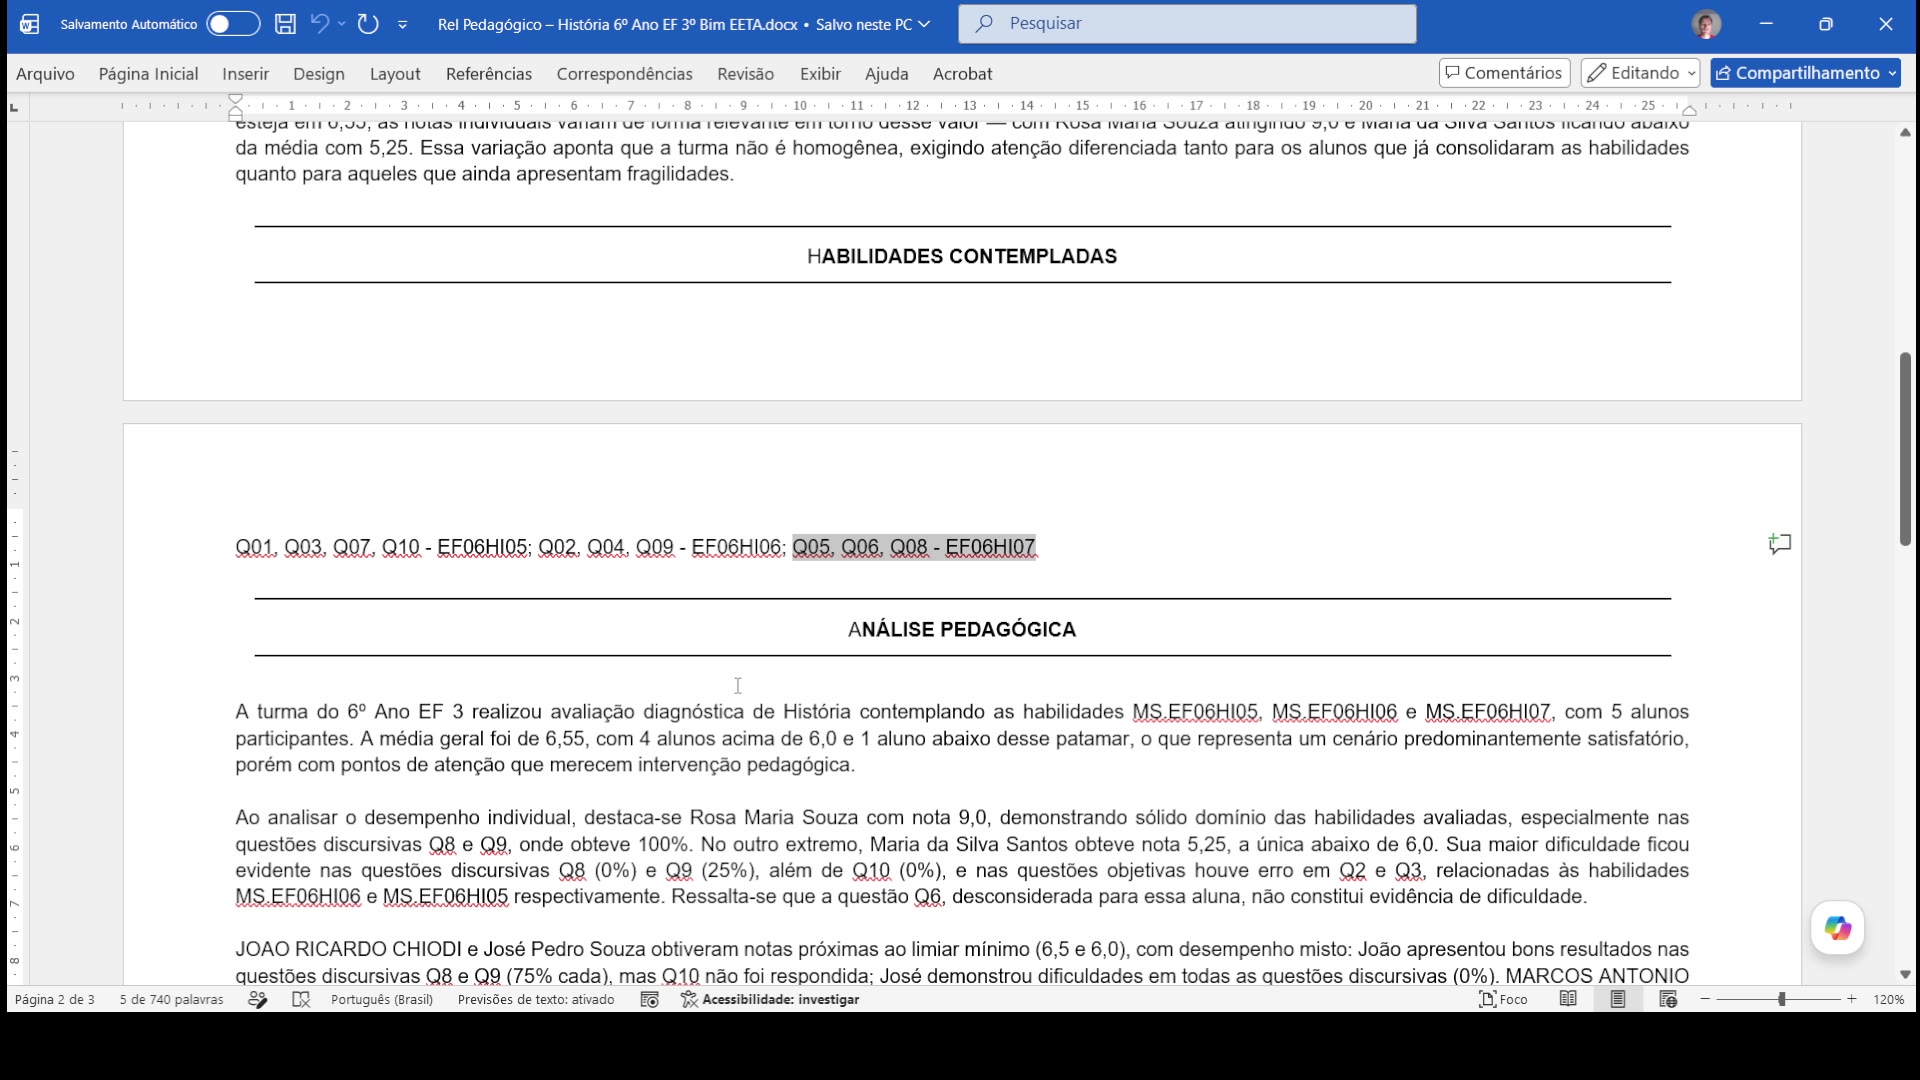Click the vertical scrollbar thumb

(1905, 448)
